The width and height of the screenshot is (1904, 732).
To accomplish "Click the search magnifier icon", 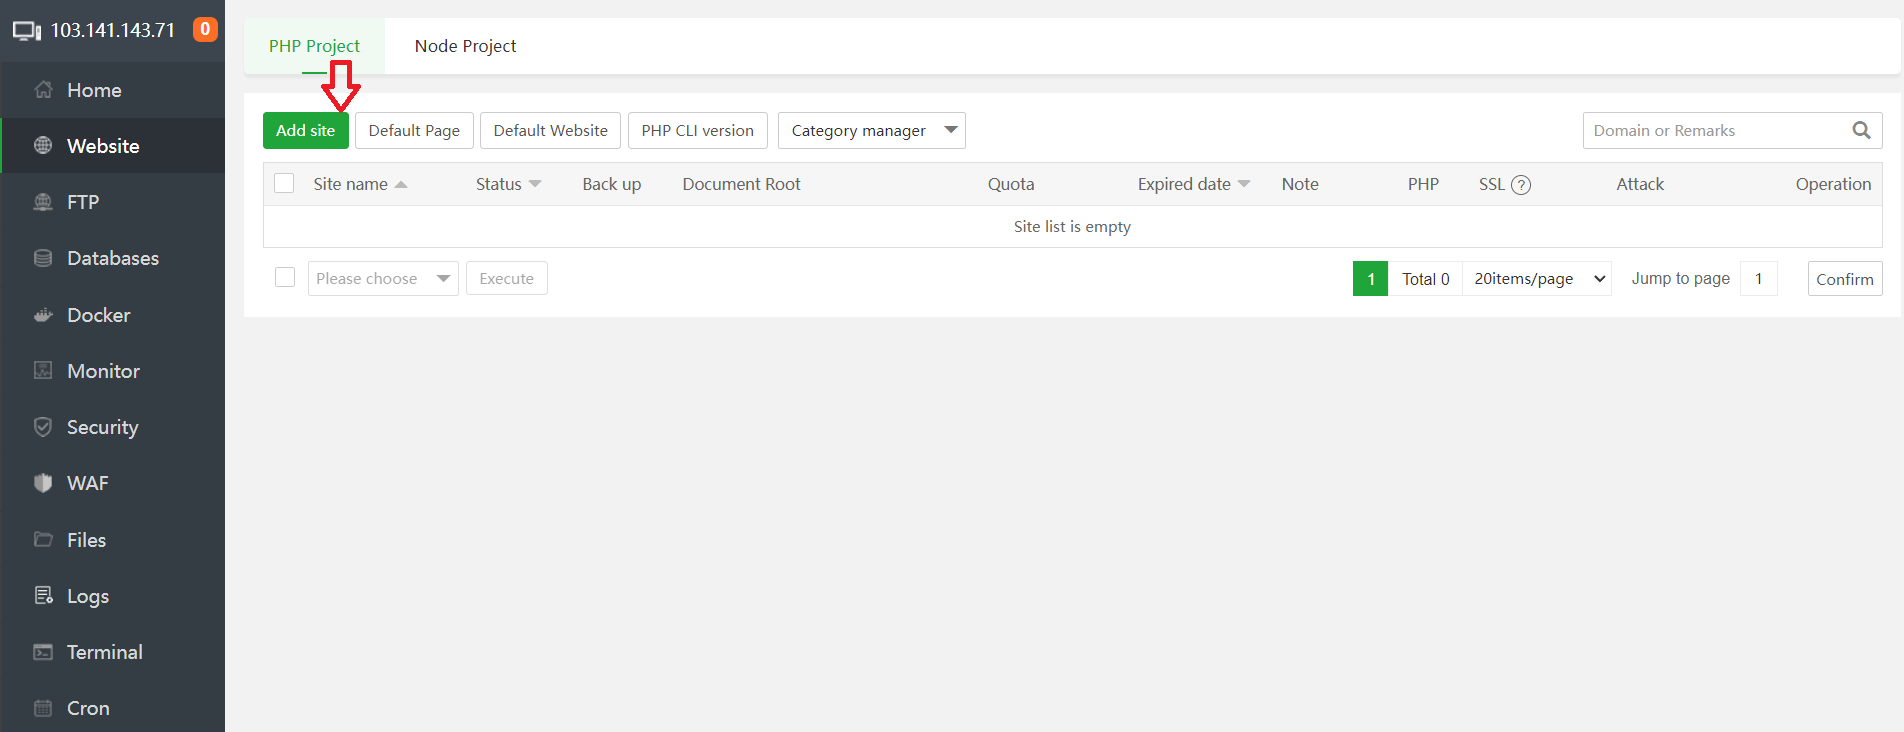I will [x=1861, y=130].
